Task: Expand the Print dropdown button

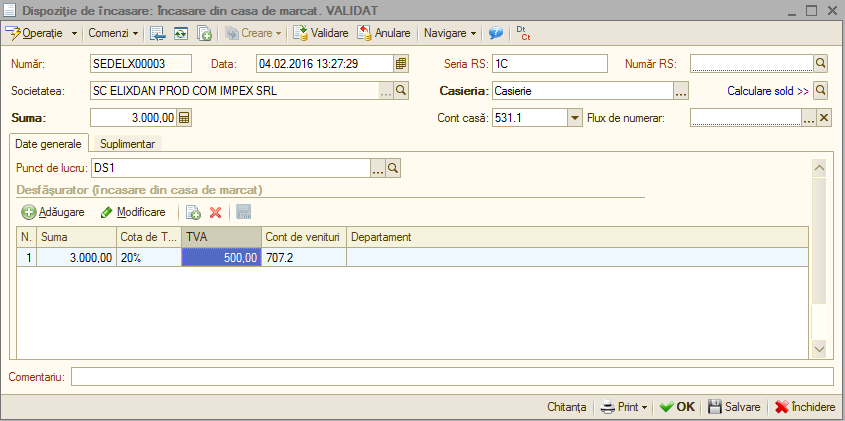Action: 625,407
